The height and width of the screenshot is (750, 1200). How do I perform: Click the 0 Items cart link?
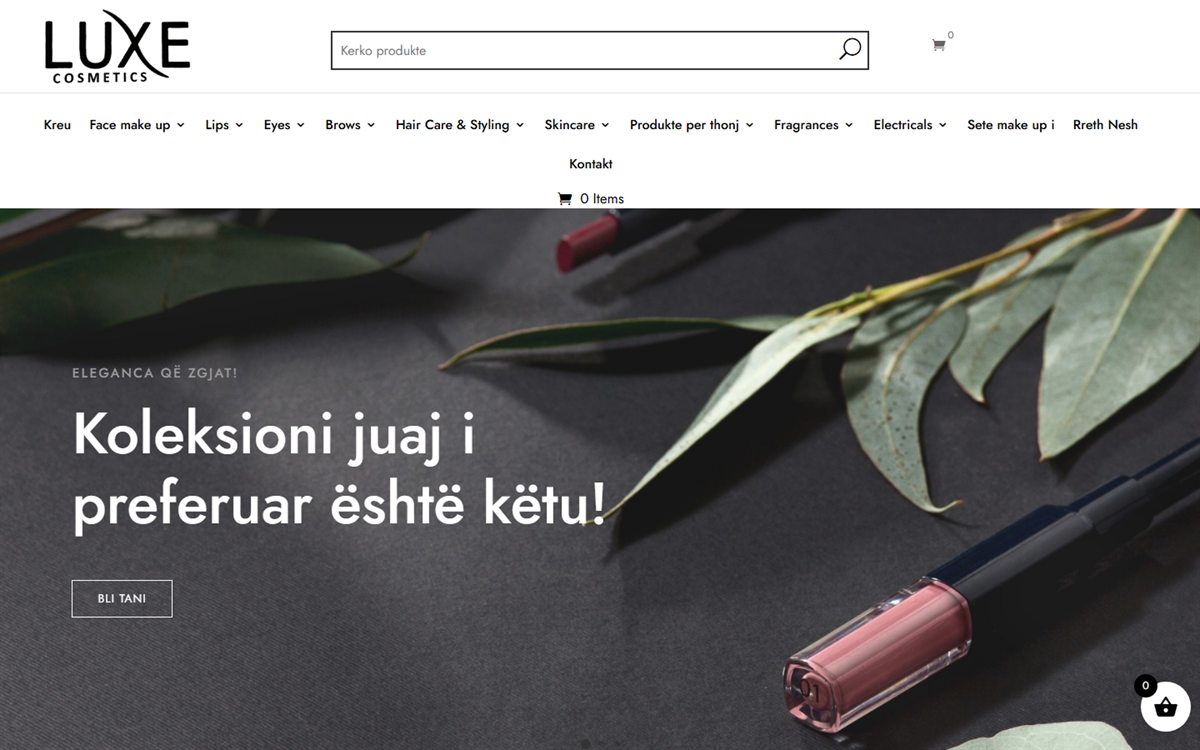(x=591, y=199)
